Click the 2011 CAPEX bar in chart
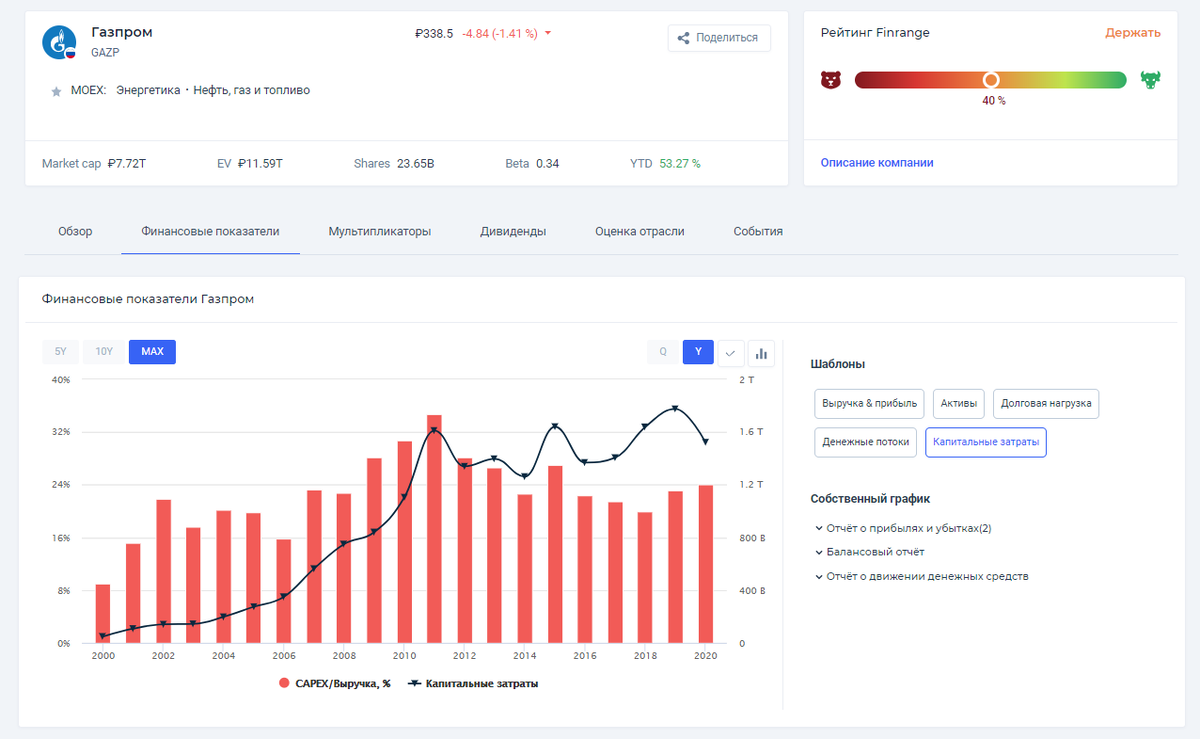Viewport: 1200px width, 739px height. (x=434, y=529)
